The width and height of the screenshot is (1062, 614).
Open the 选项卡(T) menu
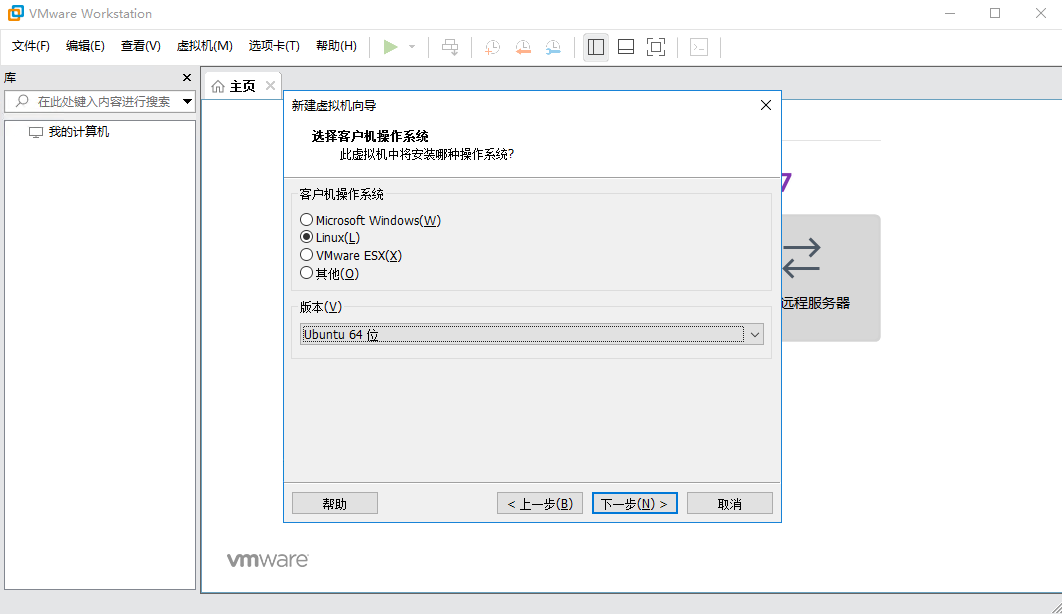click(274, 46)
